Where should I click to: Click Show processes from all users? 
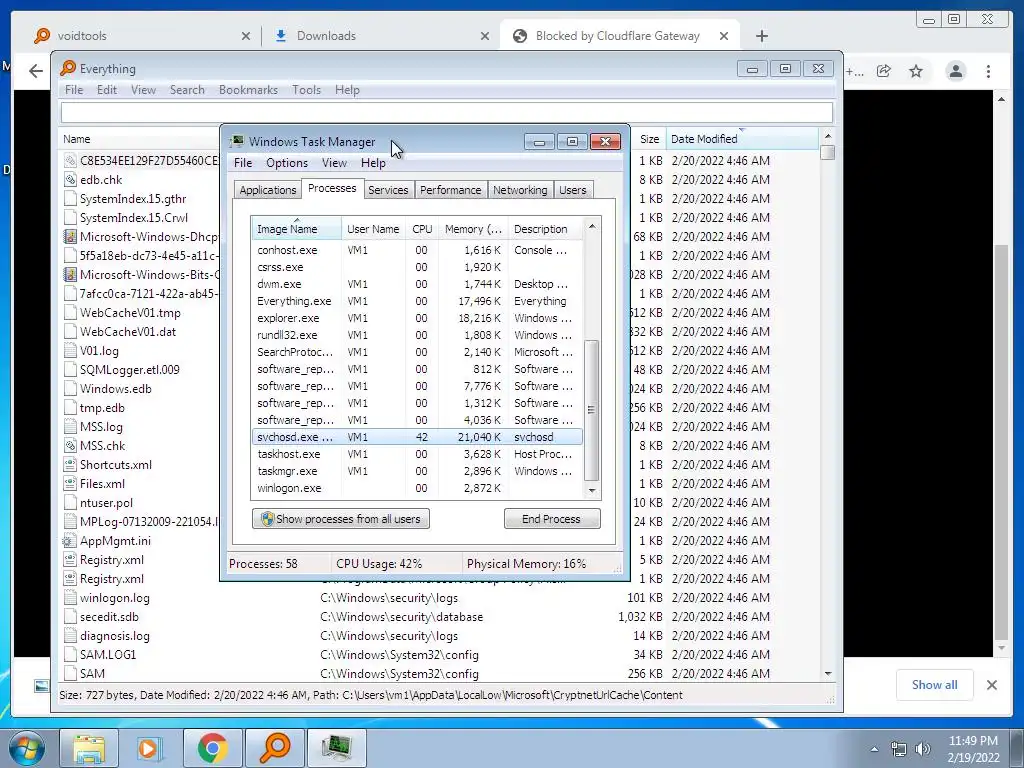(x=341, y=519)
